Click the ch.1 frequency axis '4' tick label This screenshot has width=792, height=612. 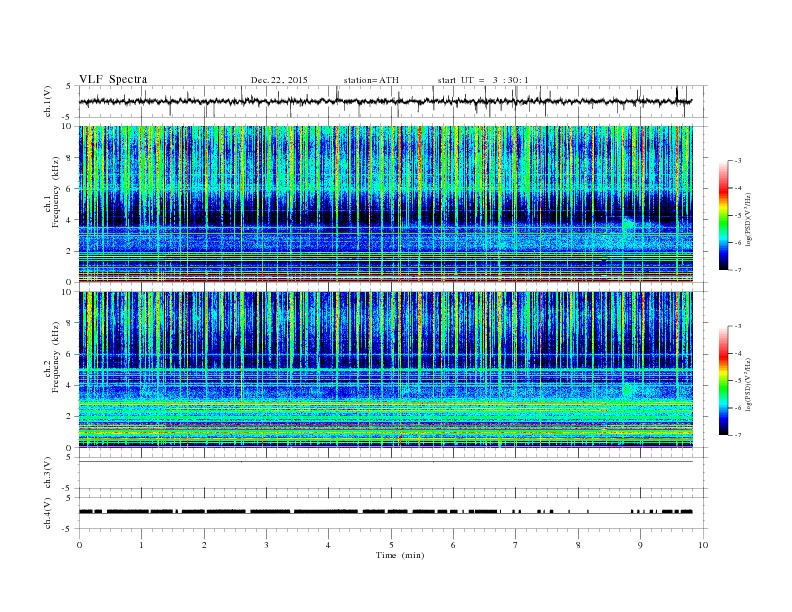coord(70,220)
